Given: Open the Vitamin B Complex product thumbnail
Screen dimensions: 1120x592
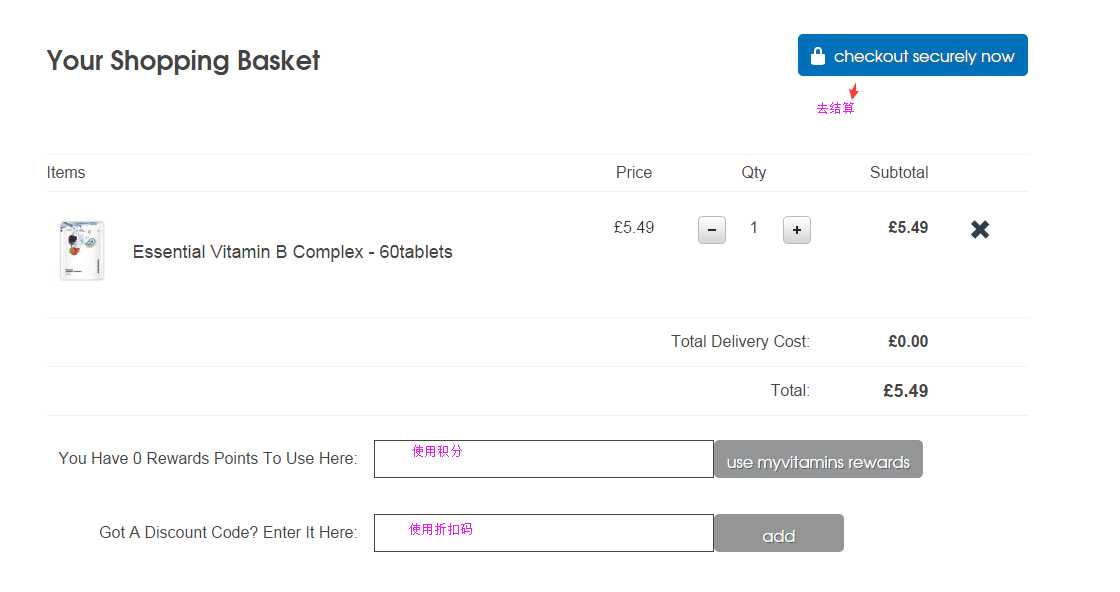Looking at the screenshot, I should click(x=81, y=251).
